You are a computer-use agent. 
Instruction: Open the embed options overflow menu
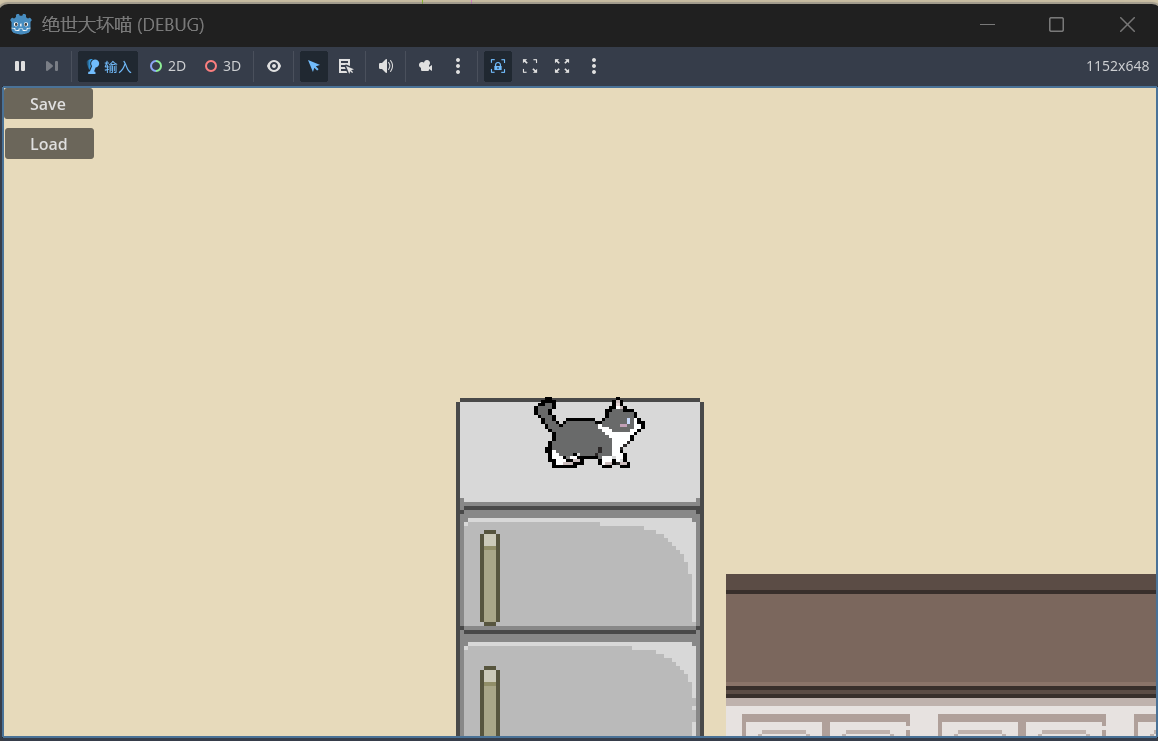pyautogui.click(x=594, y=66)
